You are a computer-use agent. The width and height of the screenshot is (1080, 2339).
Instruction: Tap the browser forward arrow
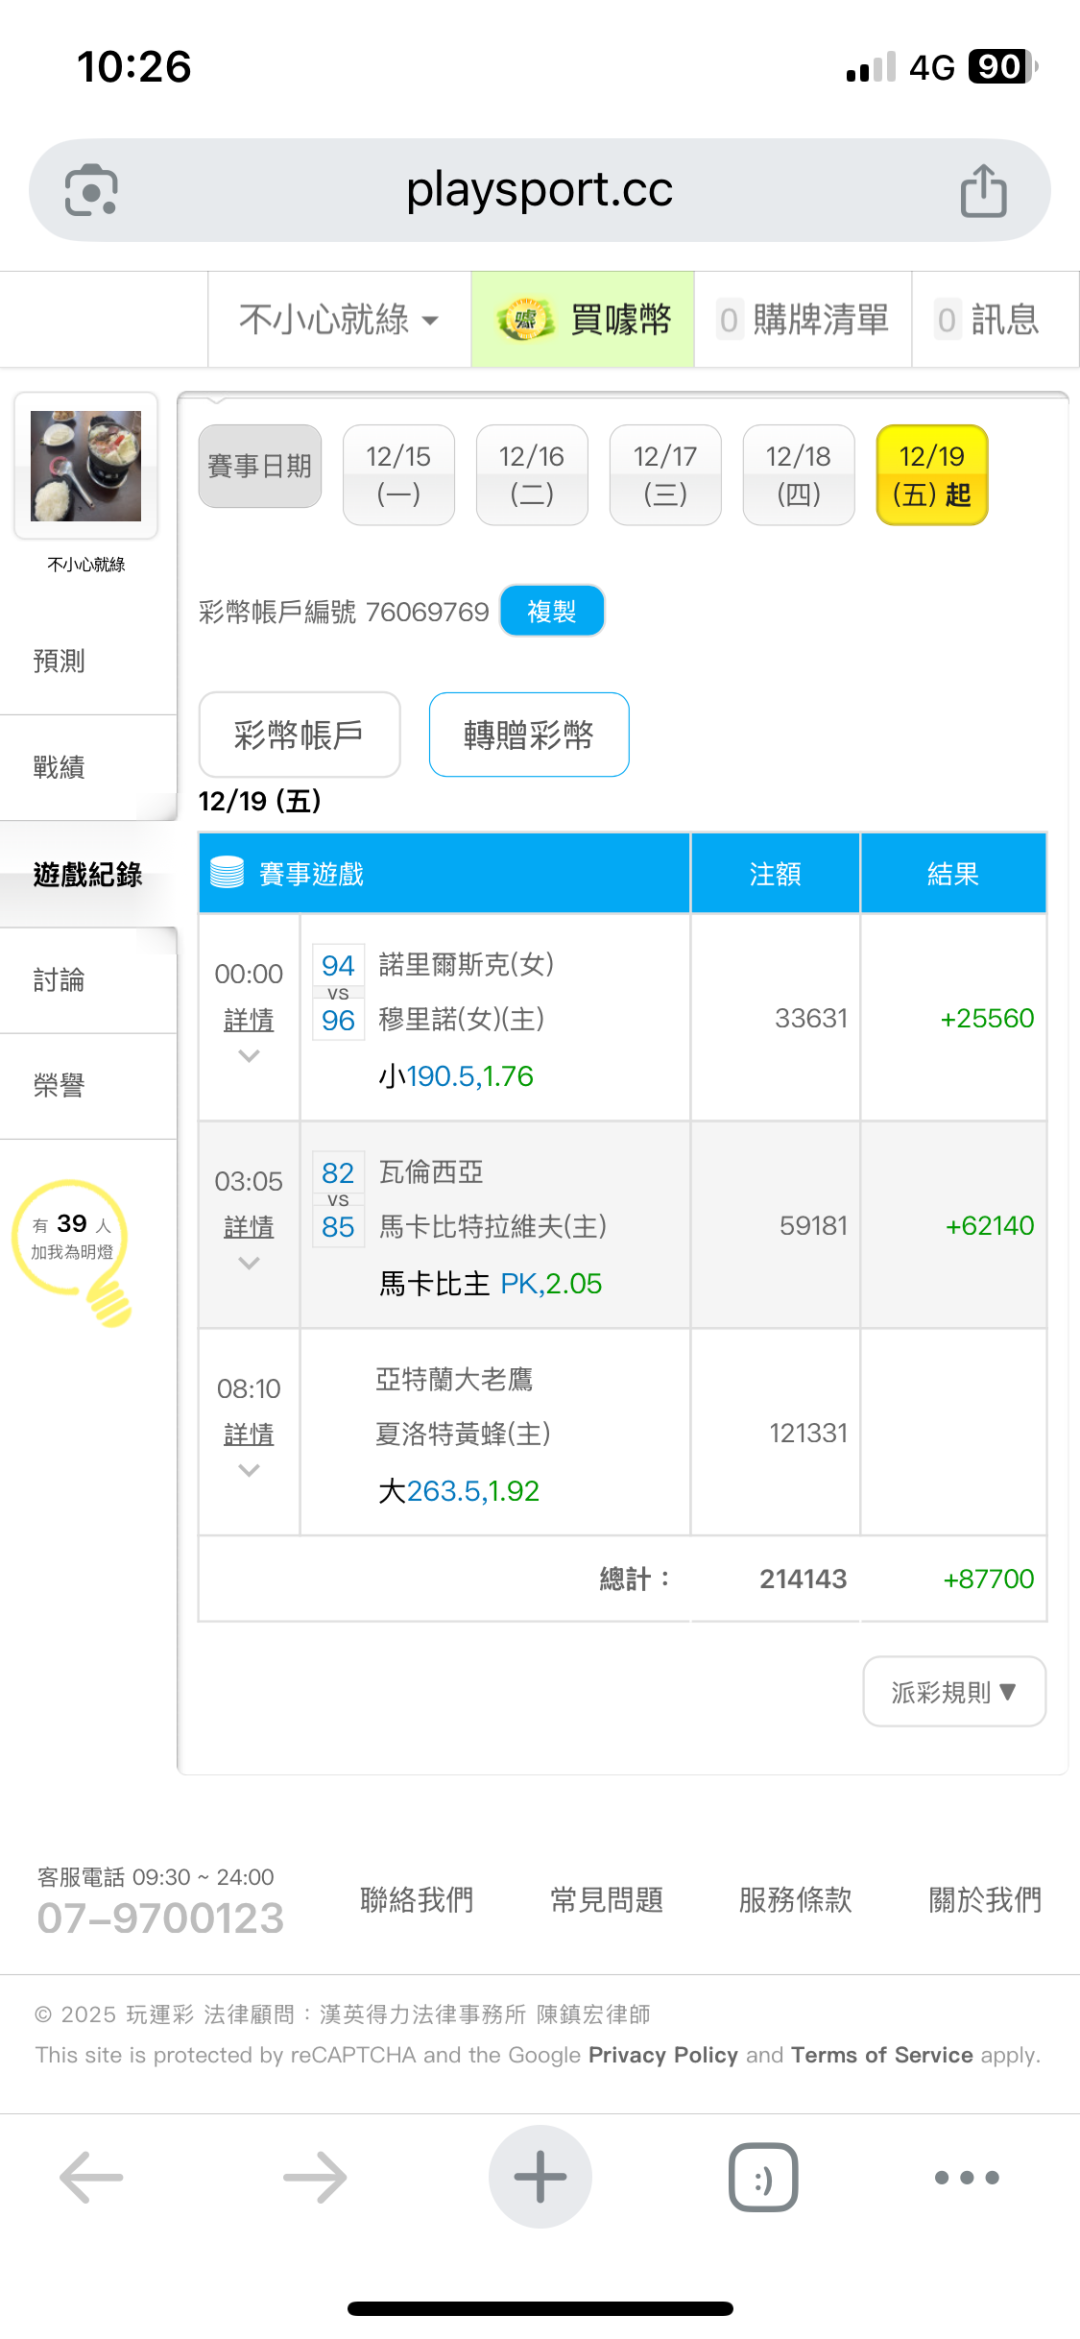(315, 2176)
